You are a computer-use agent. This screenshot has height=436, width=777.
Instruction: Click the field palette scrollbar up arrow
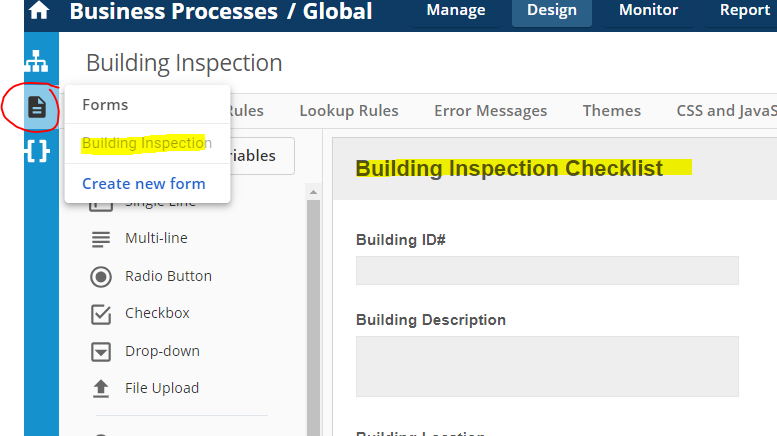pos(313,192)
